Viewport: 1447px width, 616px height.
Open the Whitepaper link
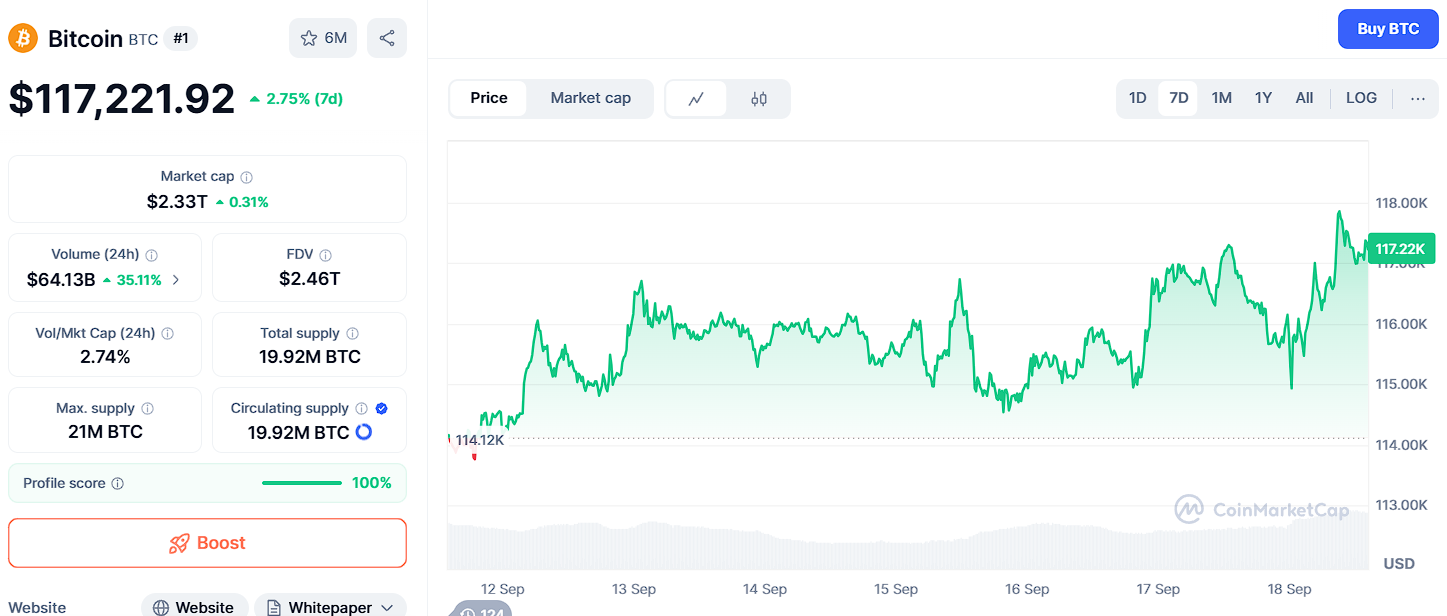tap(330, 607)
